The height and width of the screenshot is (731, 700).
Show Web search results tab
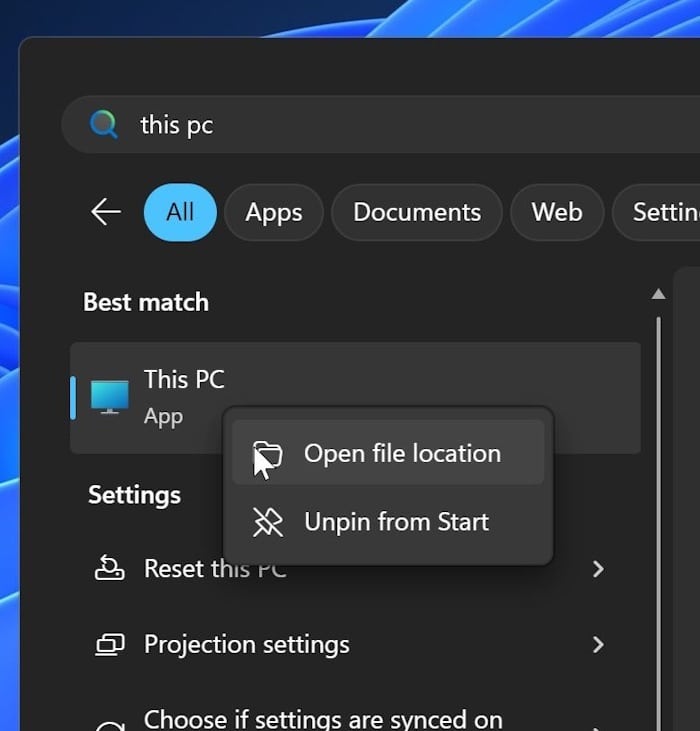pos(557,212)
